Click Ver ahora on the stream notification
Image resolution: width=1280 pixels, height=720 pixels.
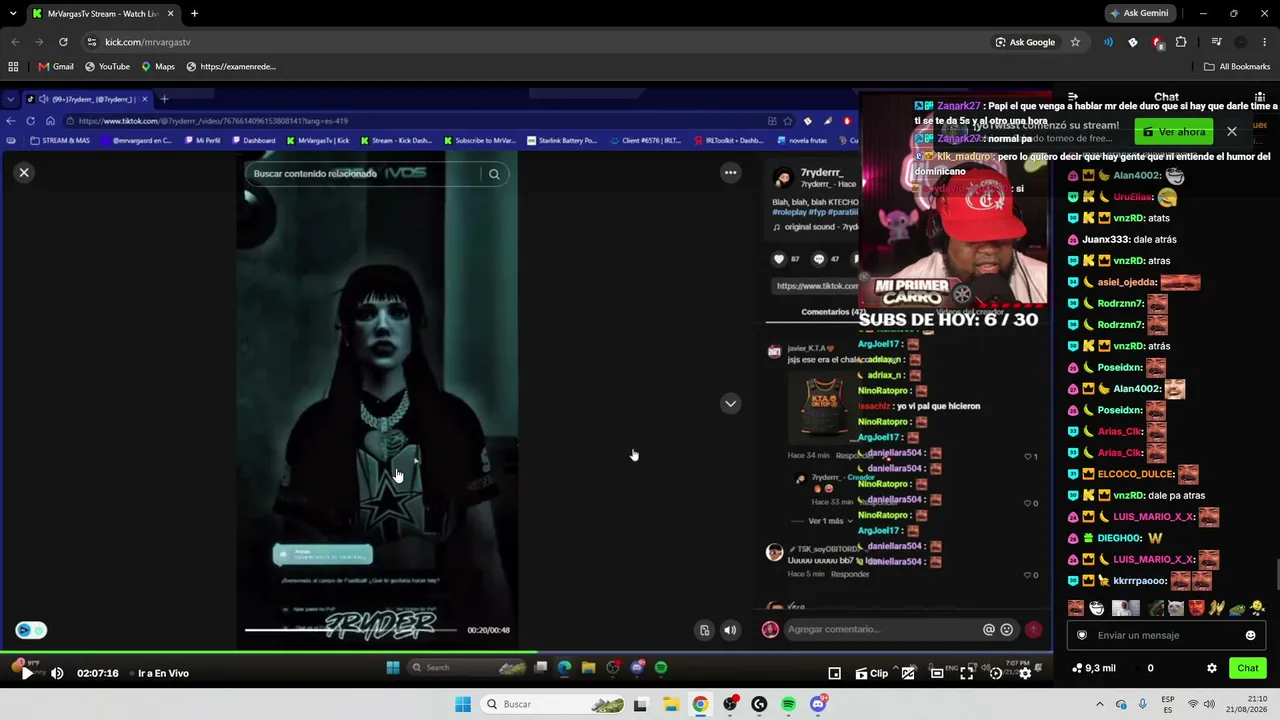coord(1174,132)
